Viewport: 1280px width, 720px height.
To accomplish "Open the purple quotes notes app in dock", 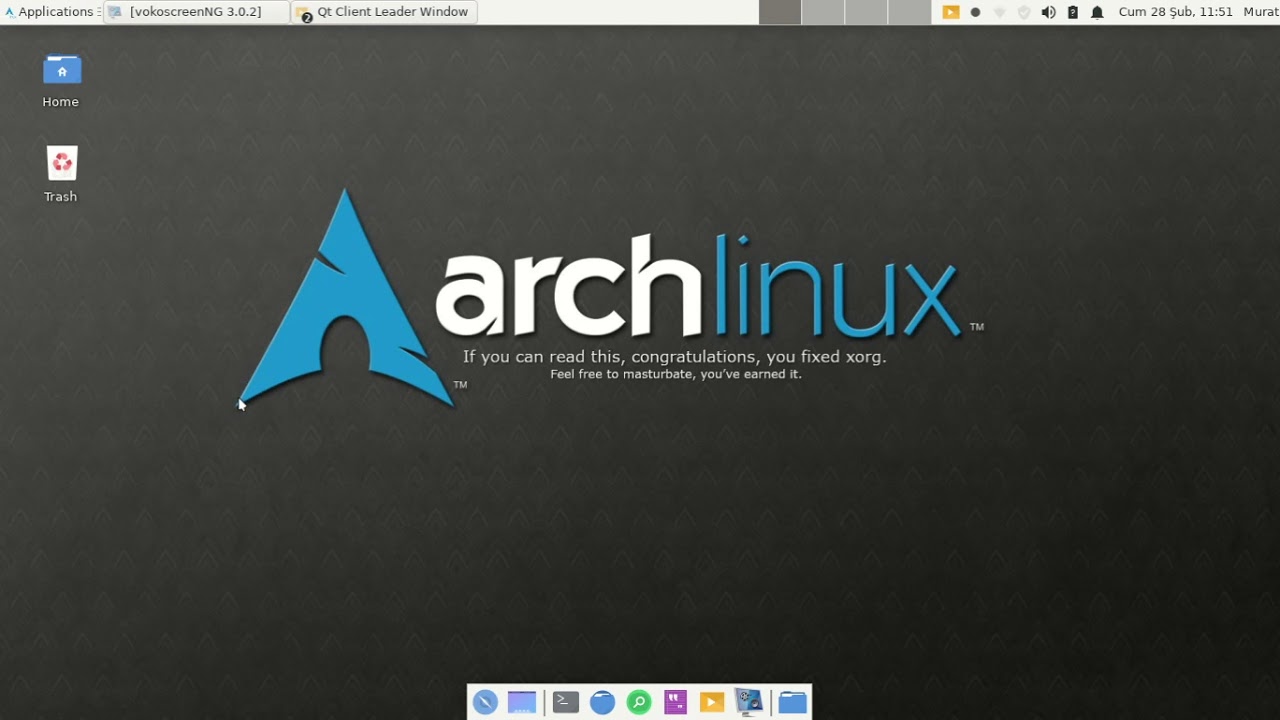I will tap(676, 702).
